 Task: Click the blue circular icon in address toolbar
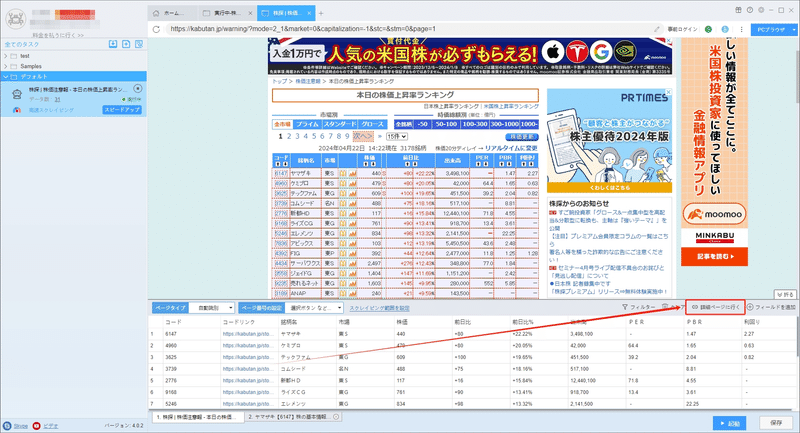pos(725,29)
